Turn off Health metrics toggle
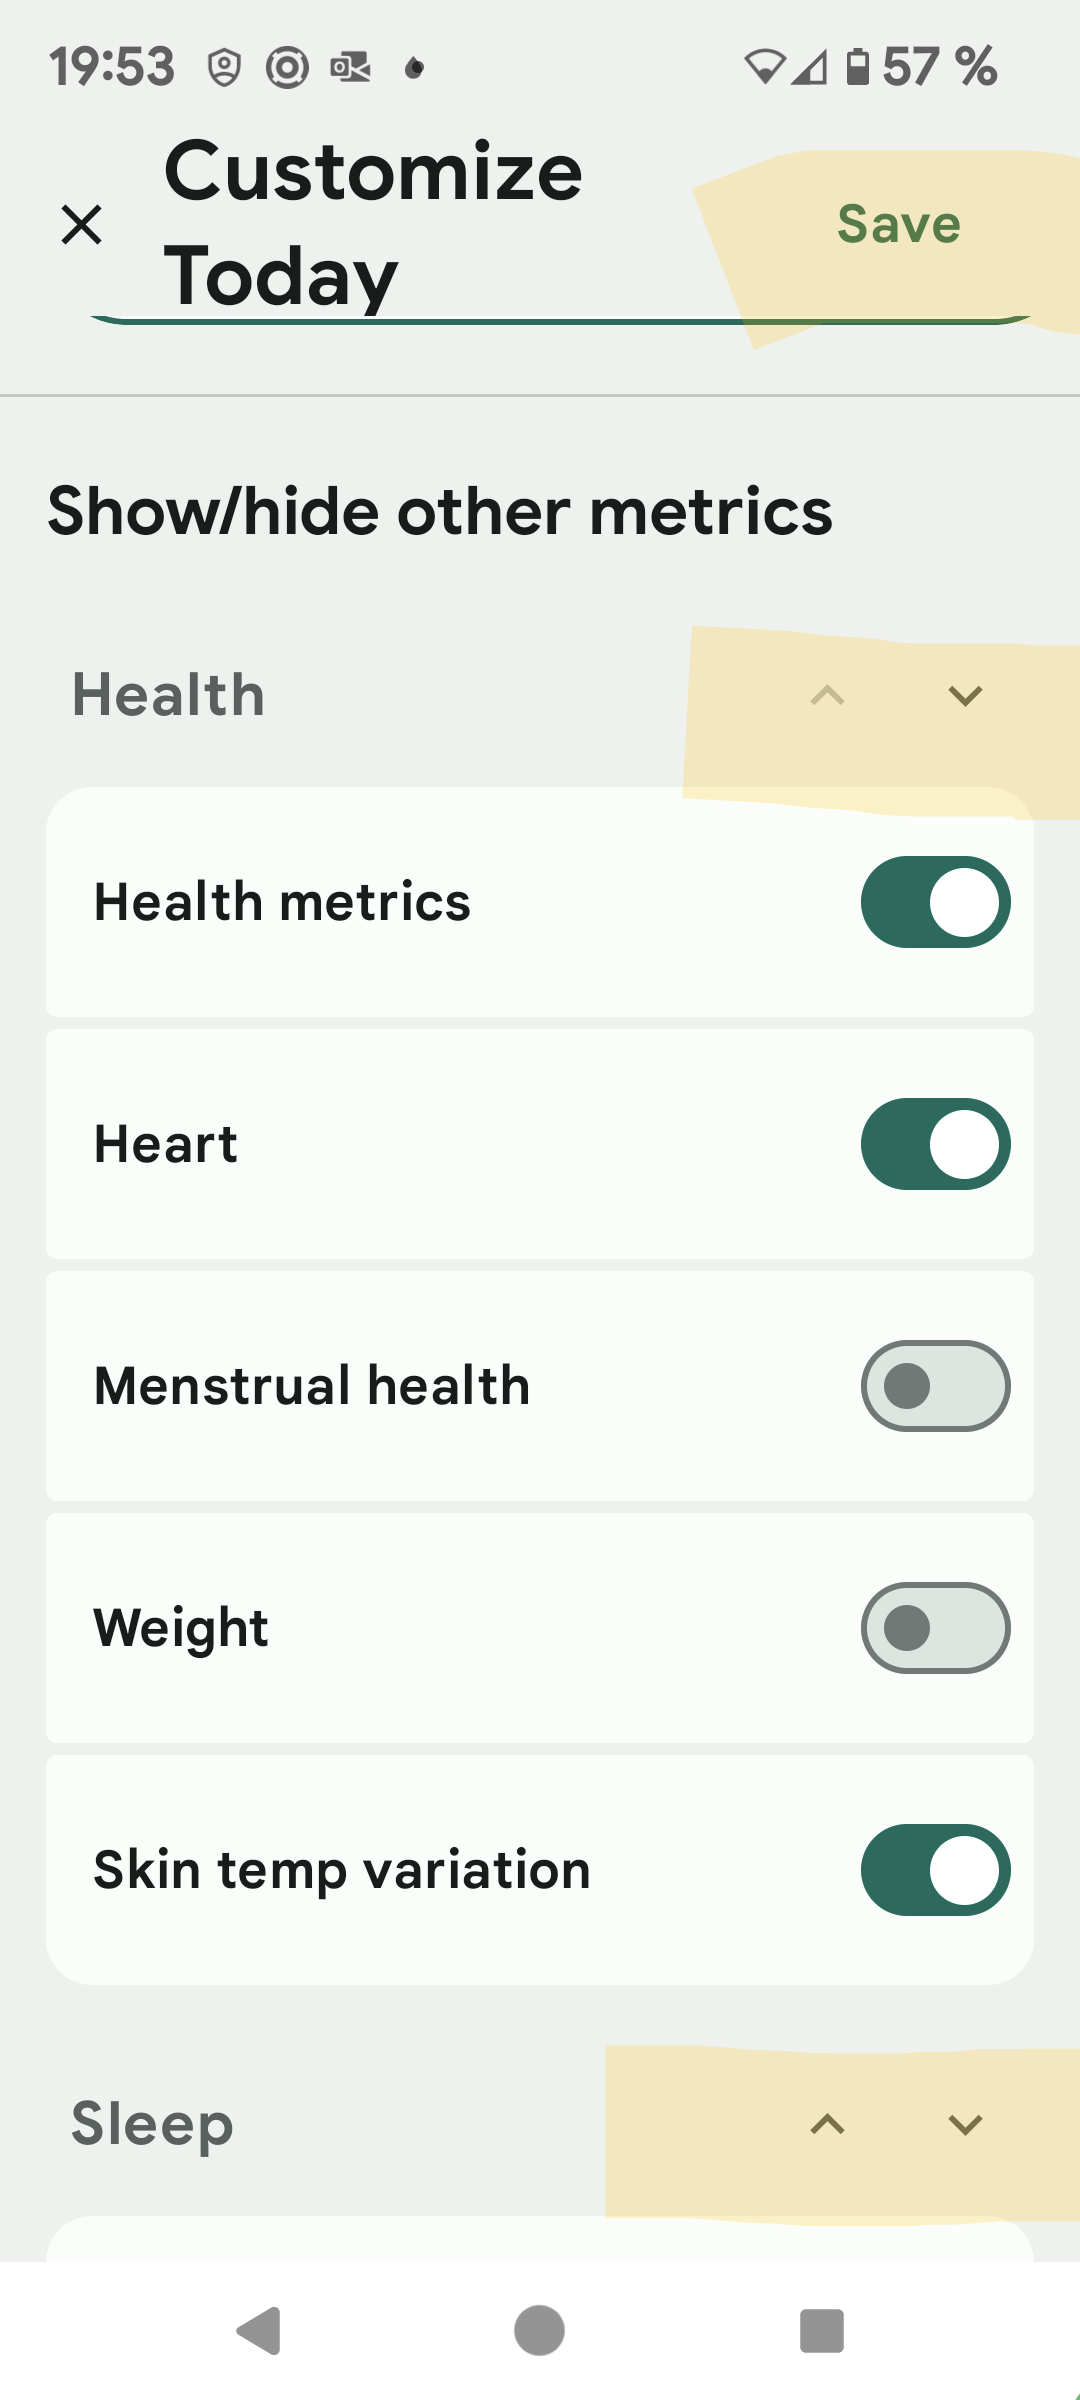 point(935,902)
